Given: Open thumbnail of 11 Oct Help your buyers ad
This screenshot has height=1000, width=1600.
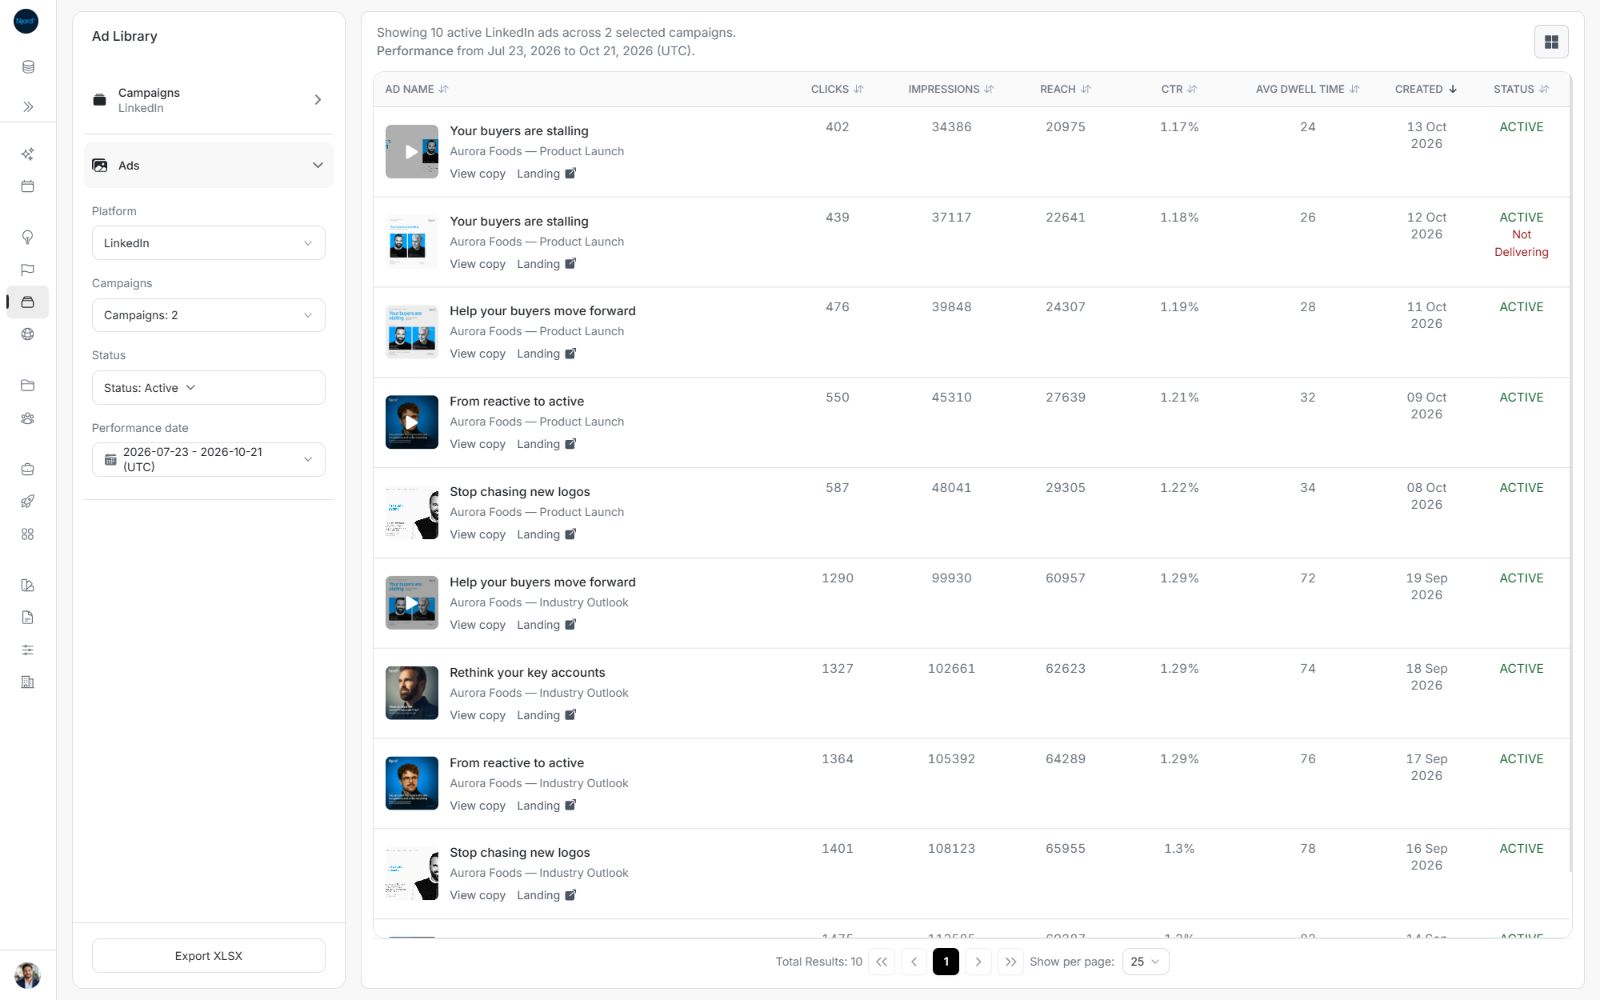Looking at the screenshot, I should pyautogui.click(x=412, y=332).
